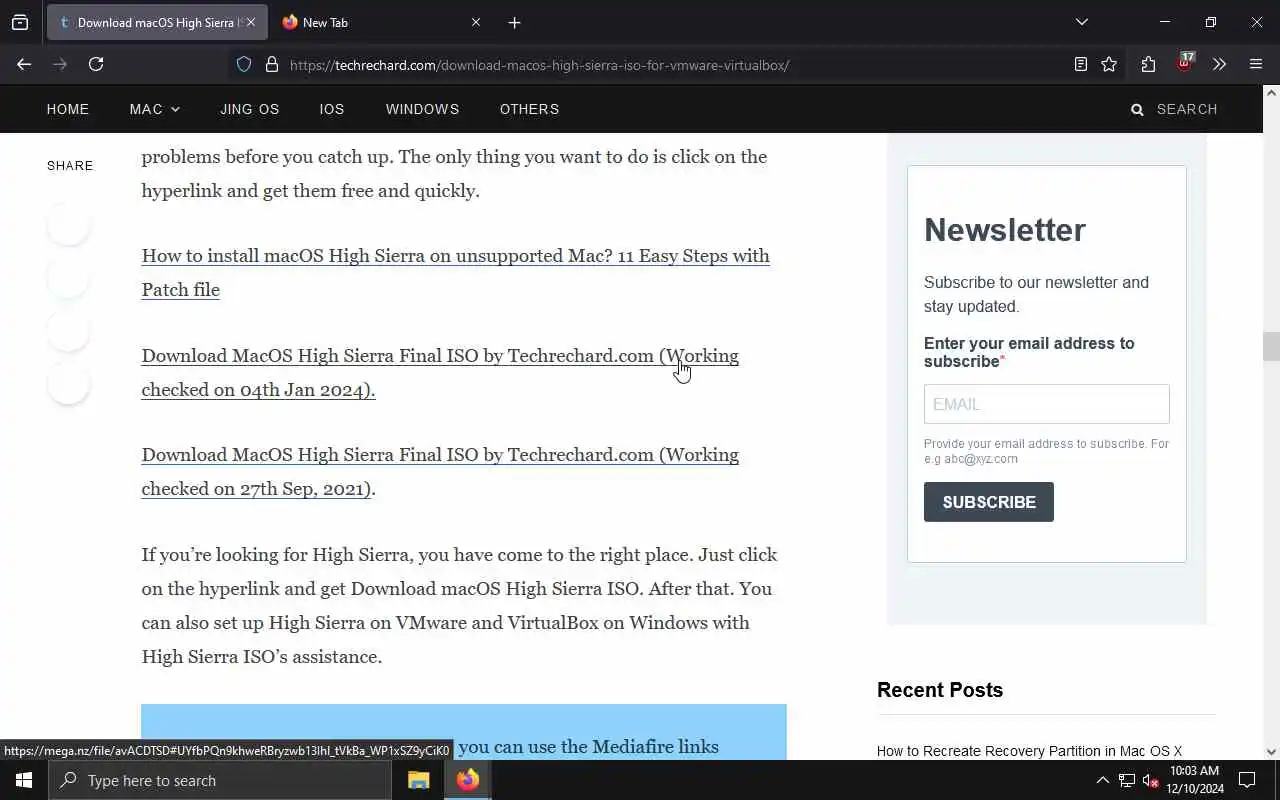Expand the MAC dropdown menu

click(x=154, y=109)
